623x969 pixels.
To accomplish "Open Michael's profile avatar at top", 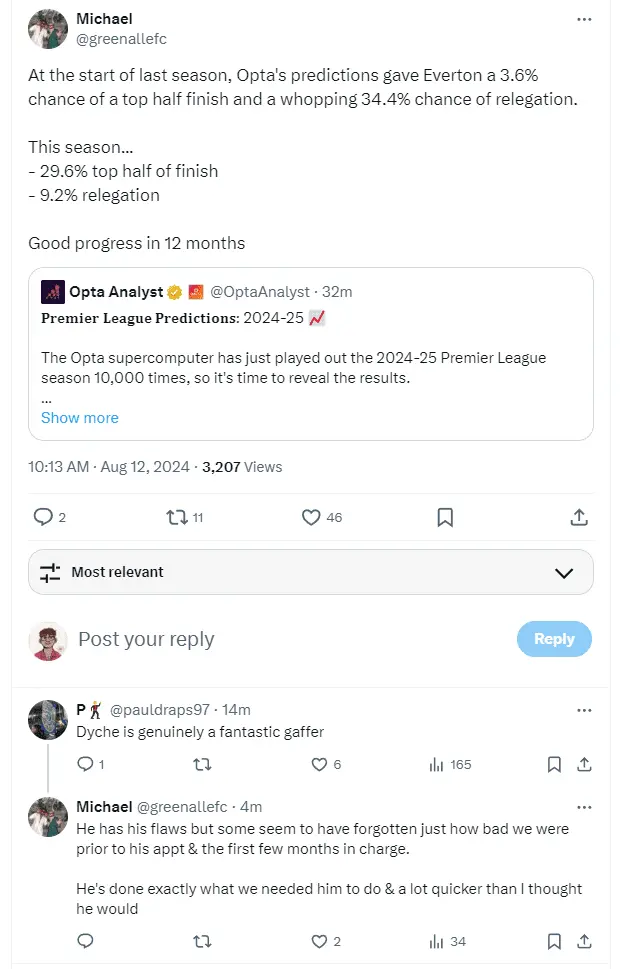I will click(47, 29).
